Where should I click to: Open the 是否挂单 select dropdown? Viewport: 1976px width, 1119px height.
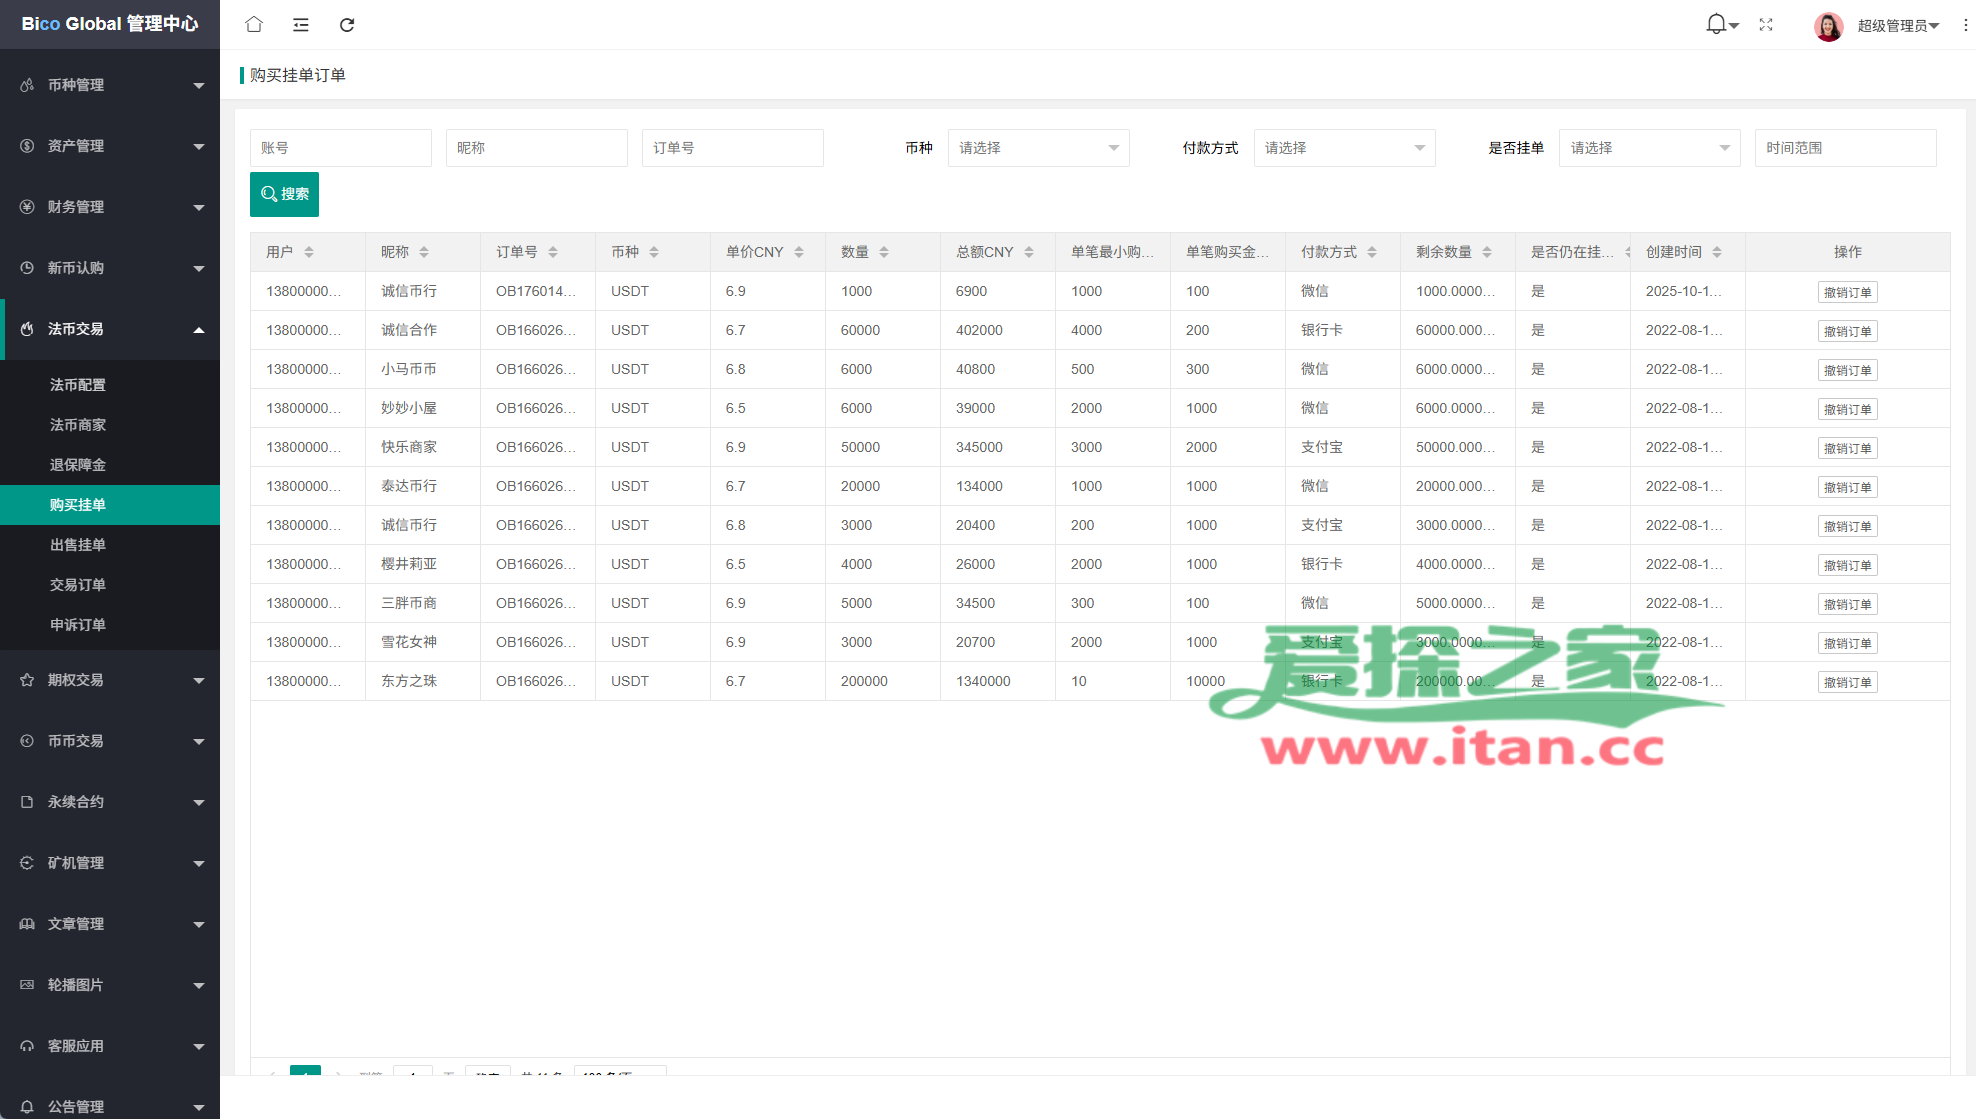pos(1649,148)
